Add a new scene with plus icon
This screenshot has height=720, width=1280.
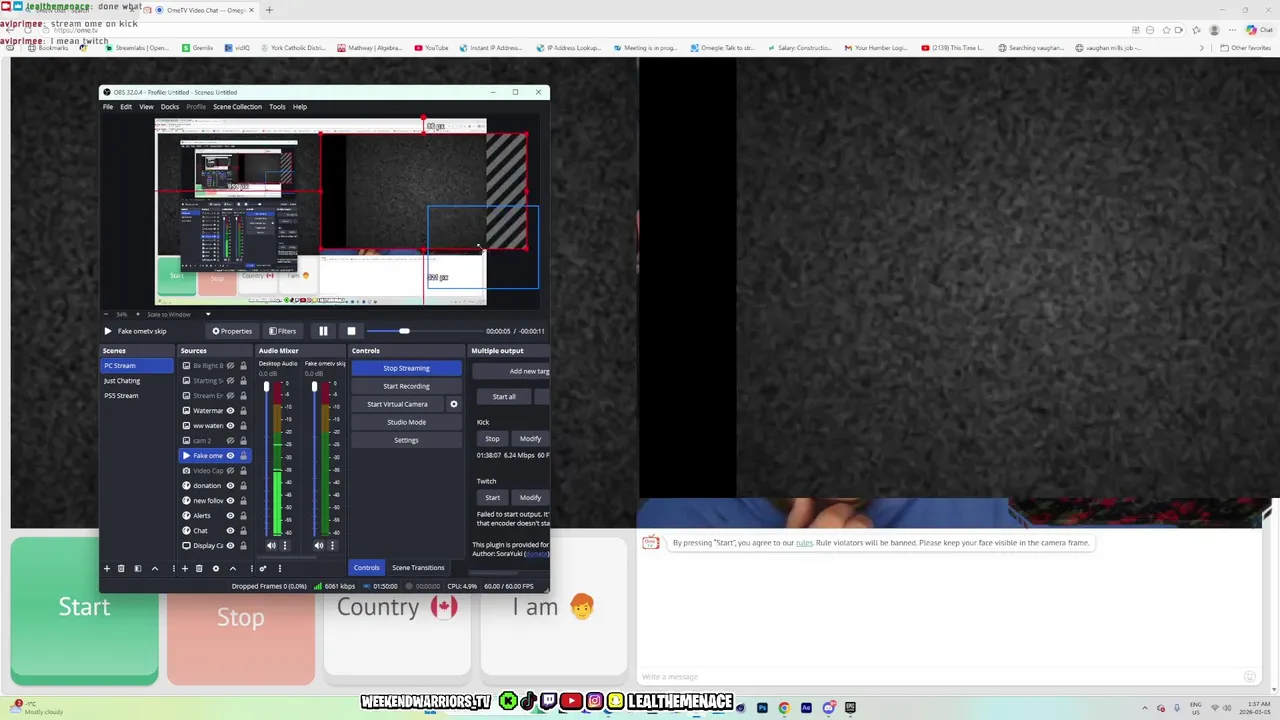(x=107, y=568)
